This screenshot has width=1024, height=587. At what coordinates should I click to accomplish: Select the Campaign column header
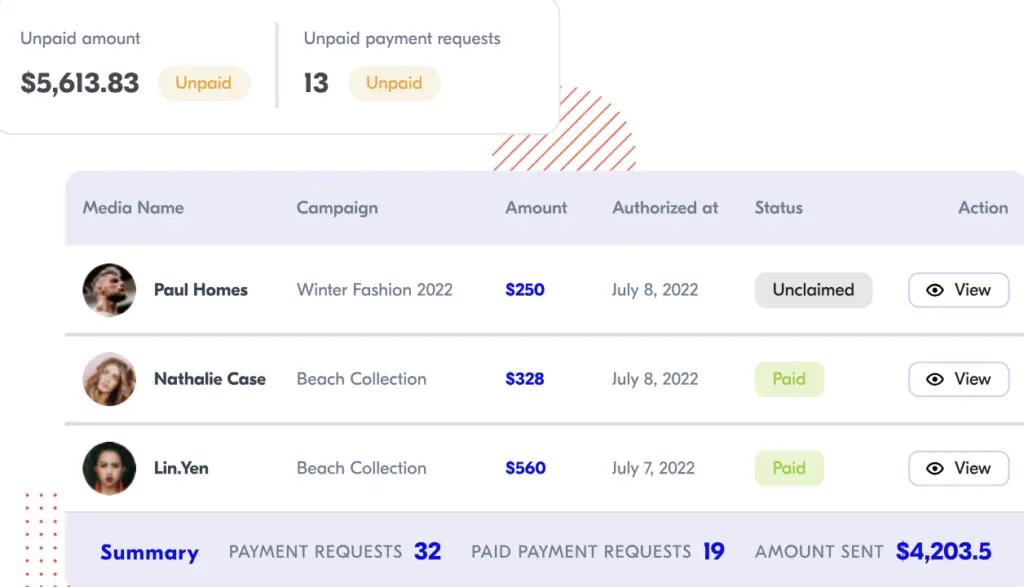pos(337,208)
